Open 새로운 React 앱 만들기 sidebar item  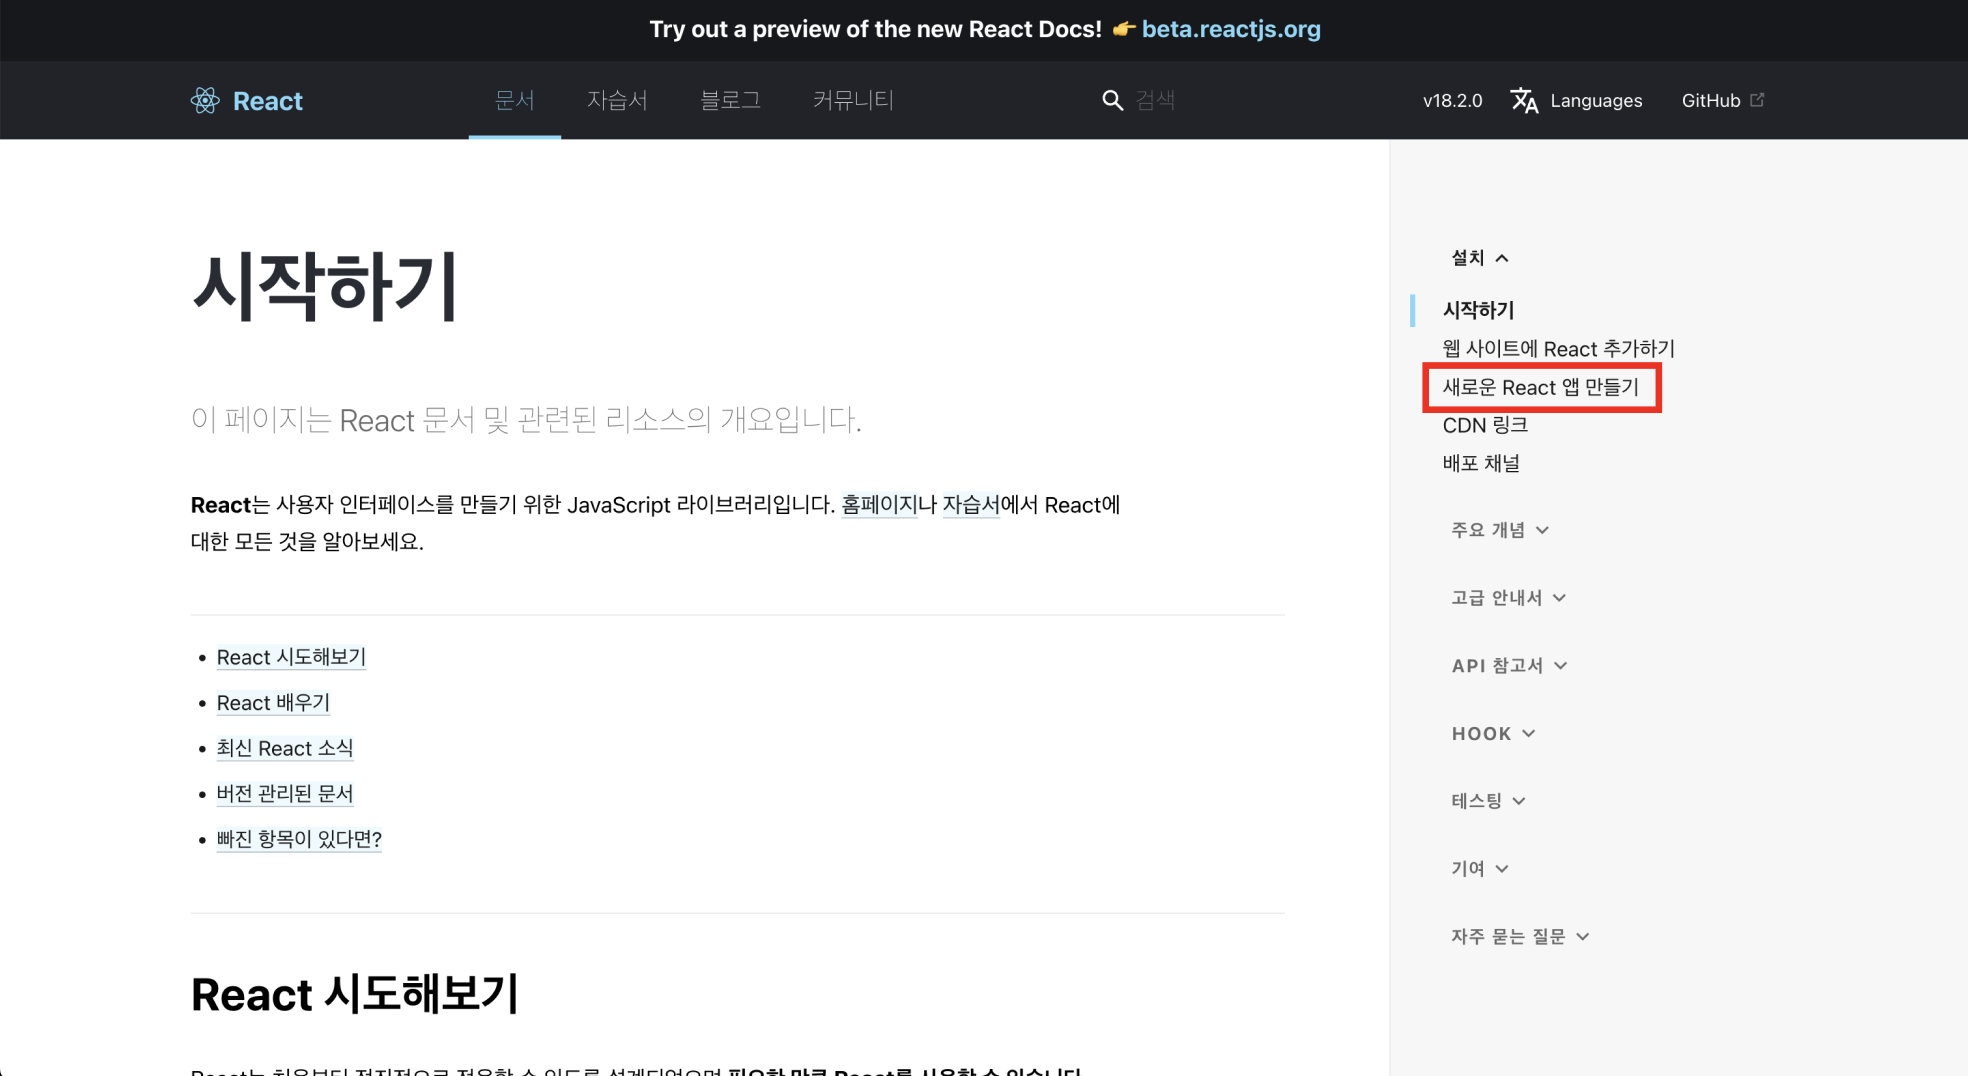tap(1540, 387)
